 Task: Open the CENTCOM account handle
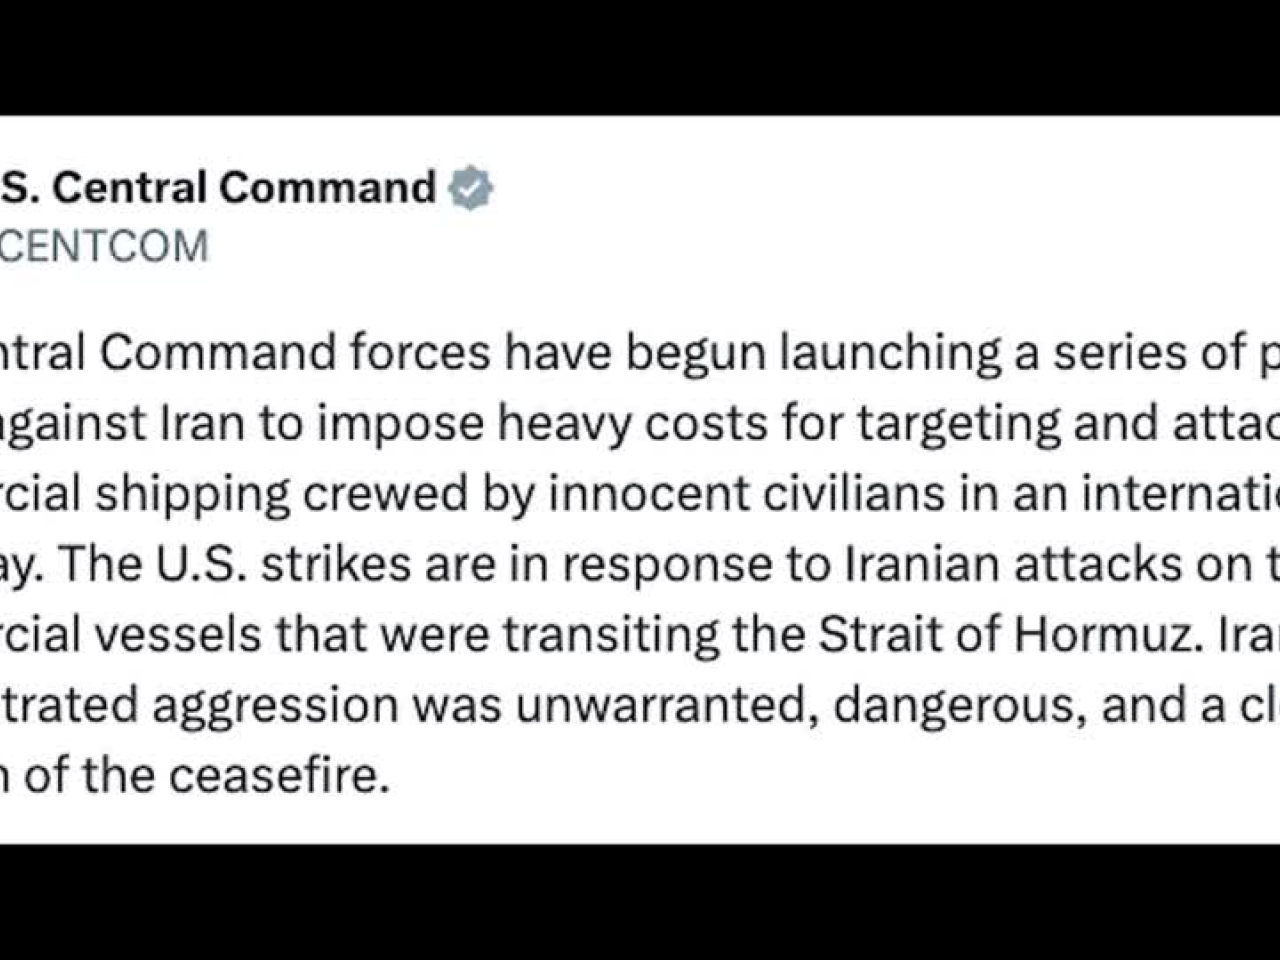pos(104,246)
